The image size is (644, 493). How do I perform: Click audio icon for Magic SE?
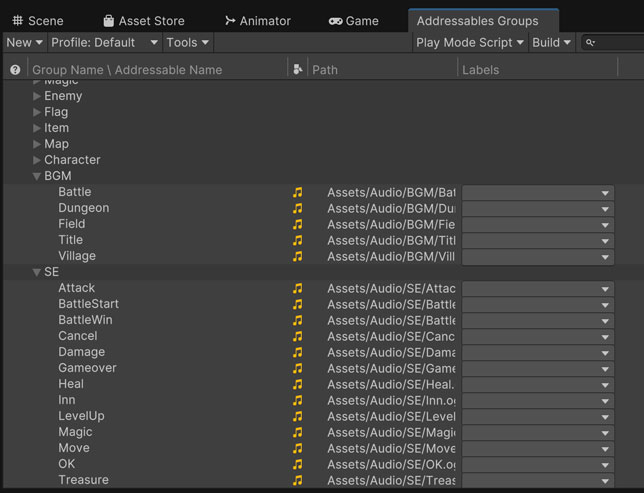pos(298,433)
